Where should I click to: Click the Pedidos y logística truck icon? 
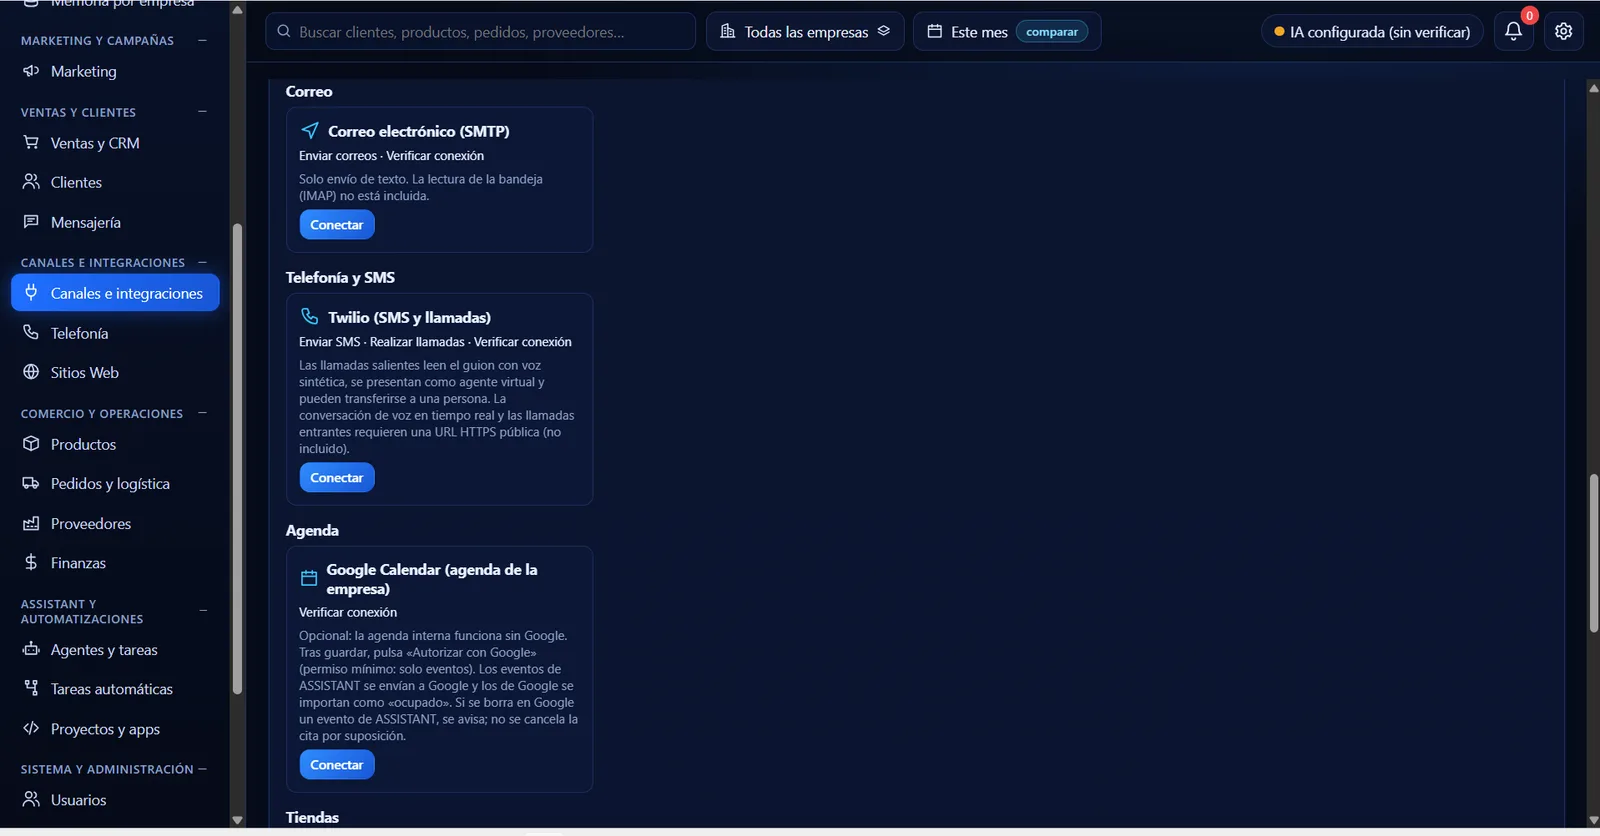point(31,484)
